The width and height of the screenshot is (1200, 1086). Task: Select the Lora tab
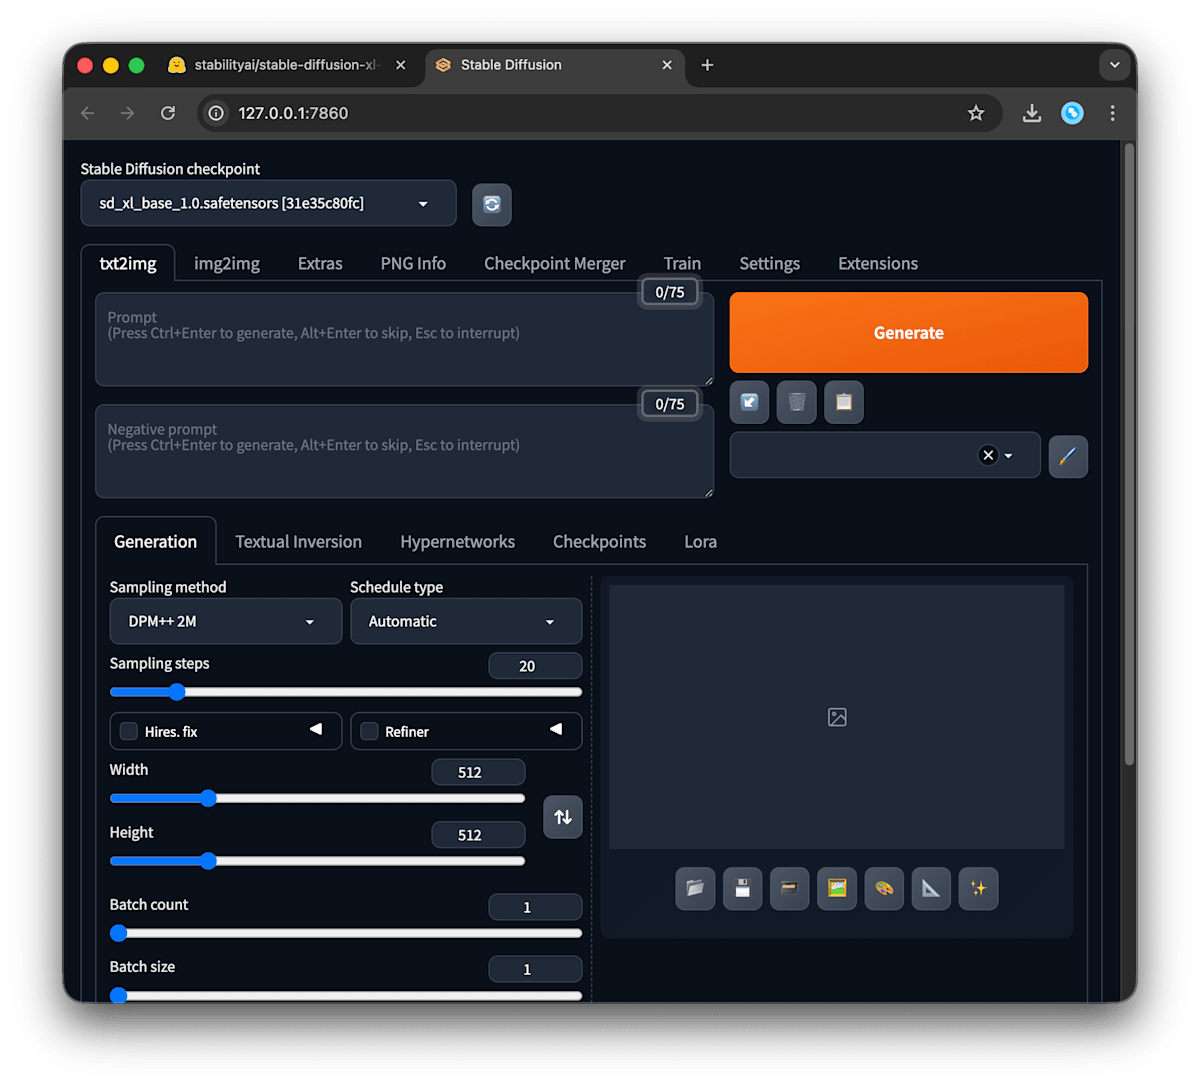700,541
